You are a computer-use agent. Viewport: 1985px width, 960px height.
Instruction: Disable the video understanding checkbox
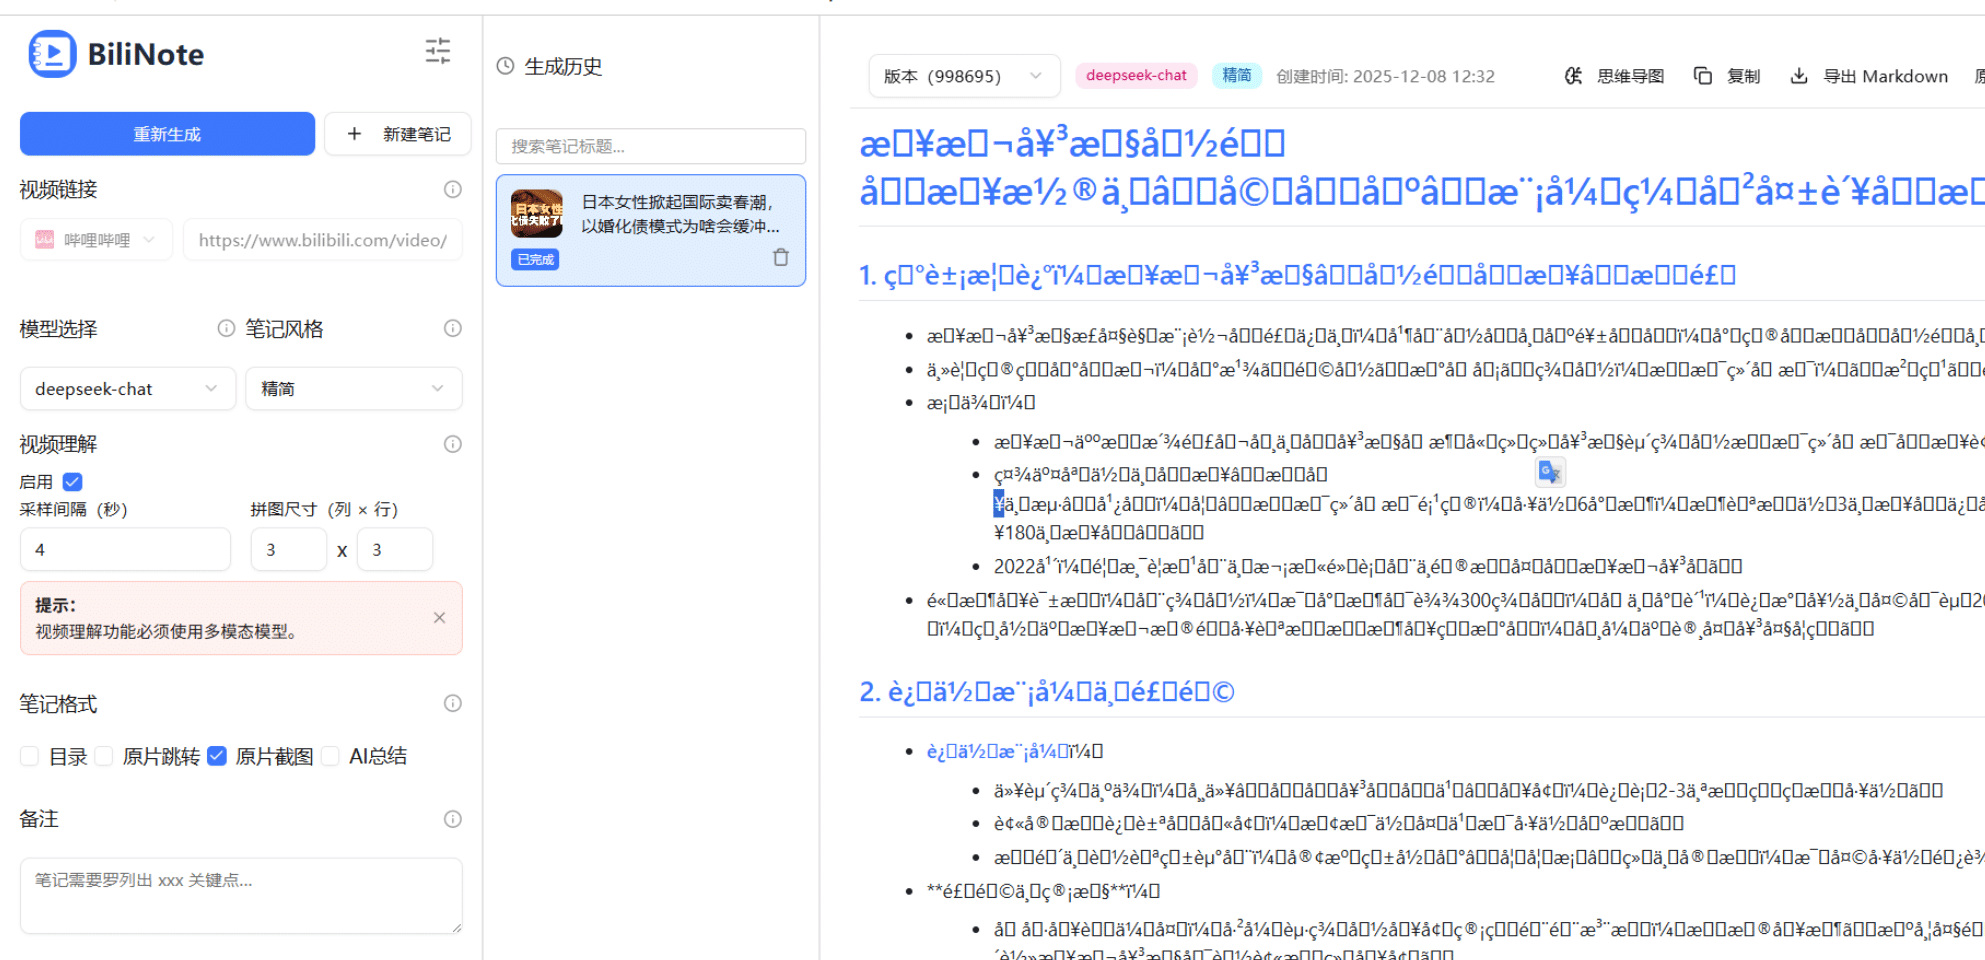click(73, 482)
